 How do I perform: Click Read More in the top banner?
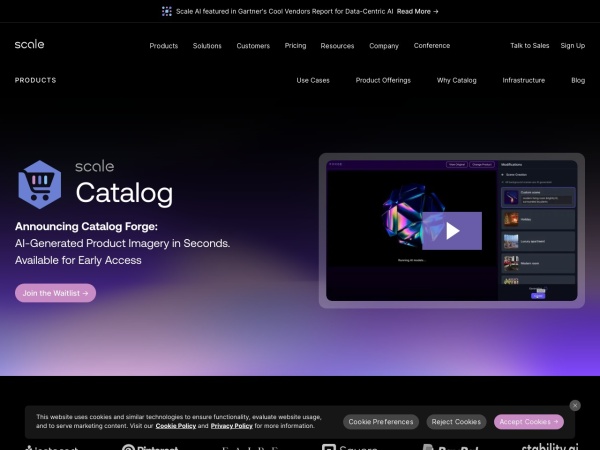click(x=417, y=11)
